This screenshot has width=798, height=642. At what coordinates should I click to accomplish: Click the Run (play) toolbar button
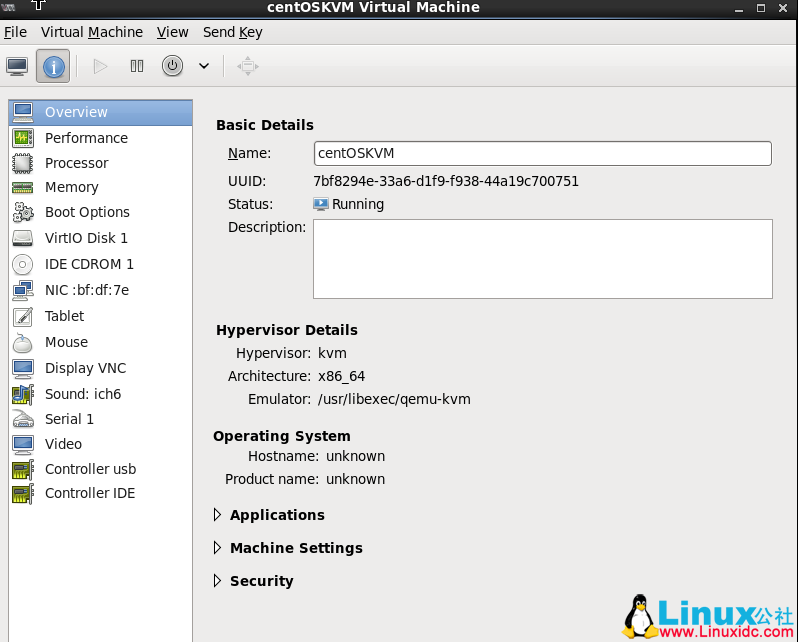click(100, 66)
